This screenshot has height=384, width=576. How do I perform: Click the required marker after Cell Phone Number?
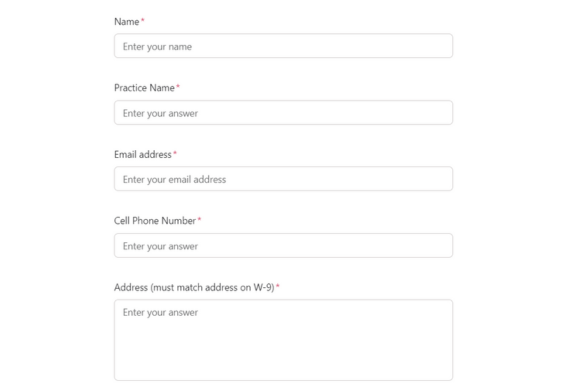199,219
